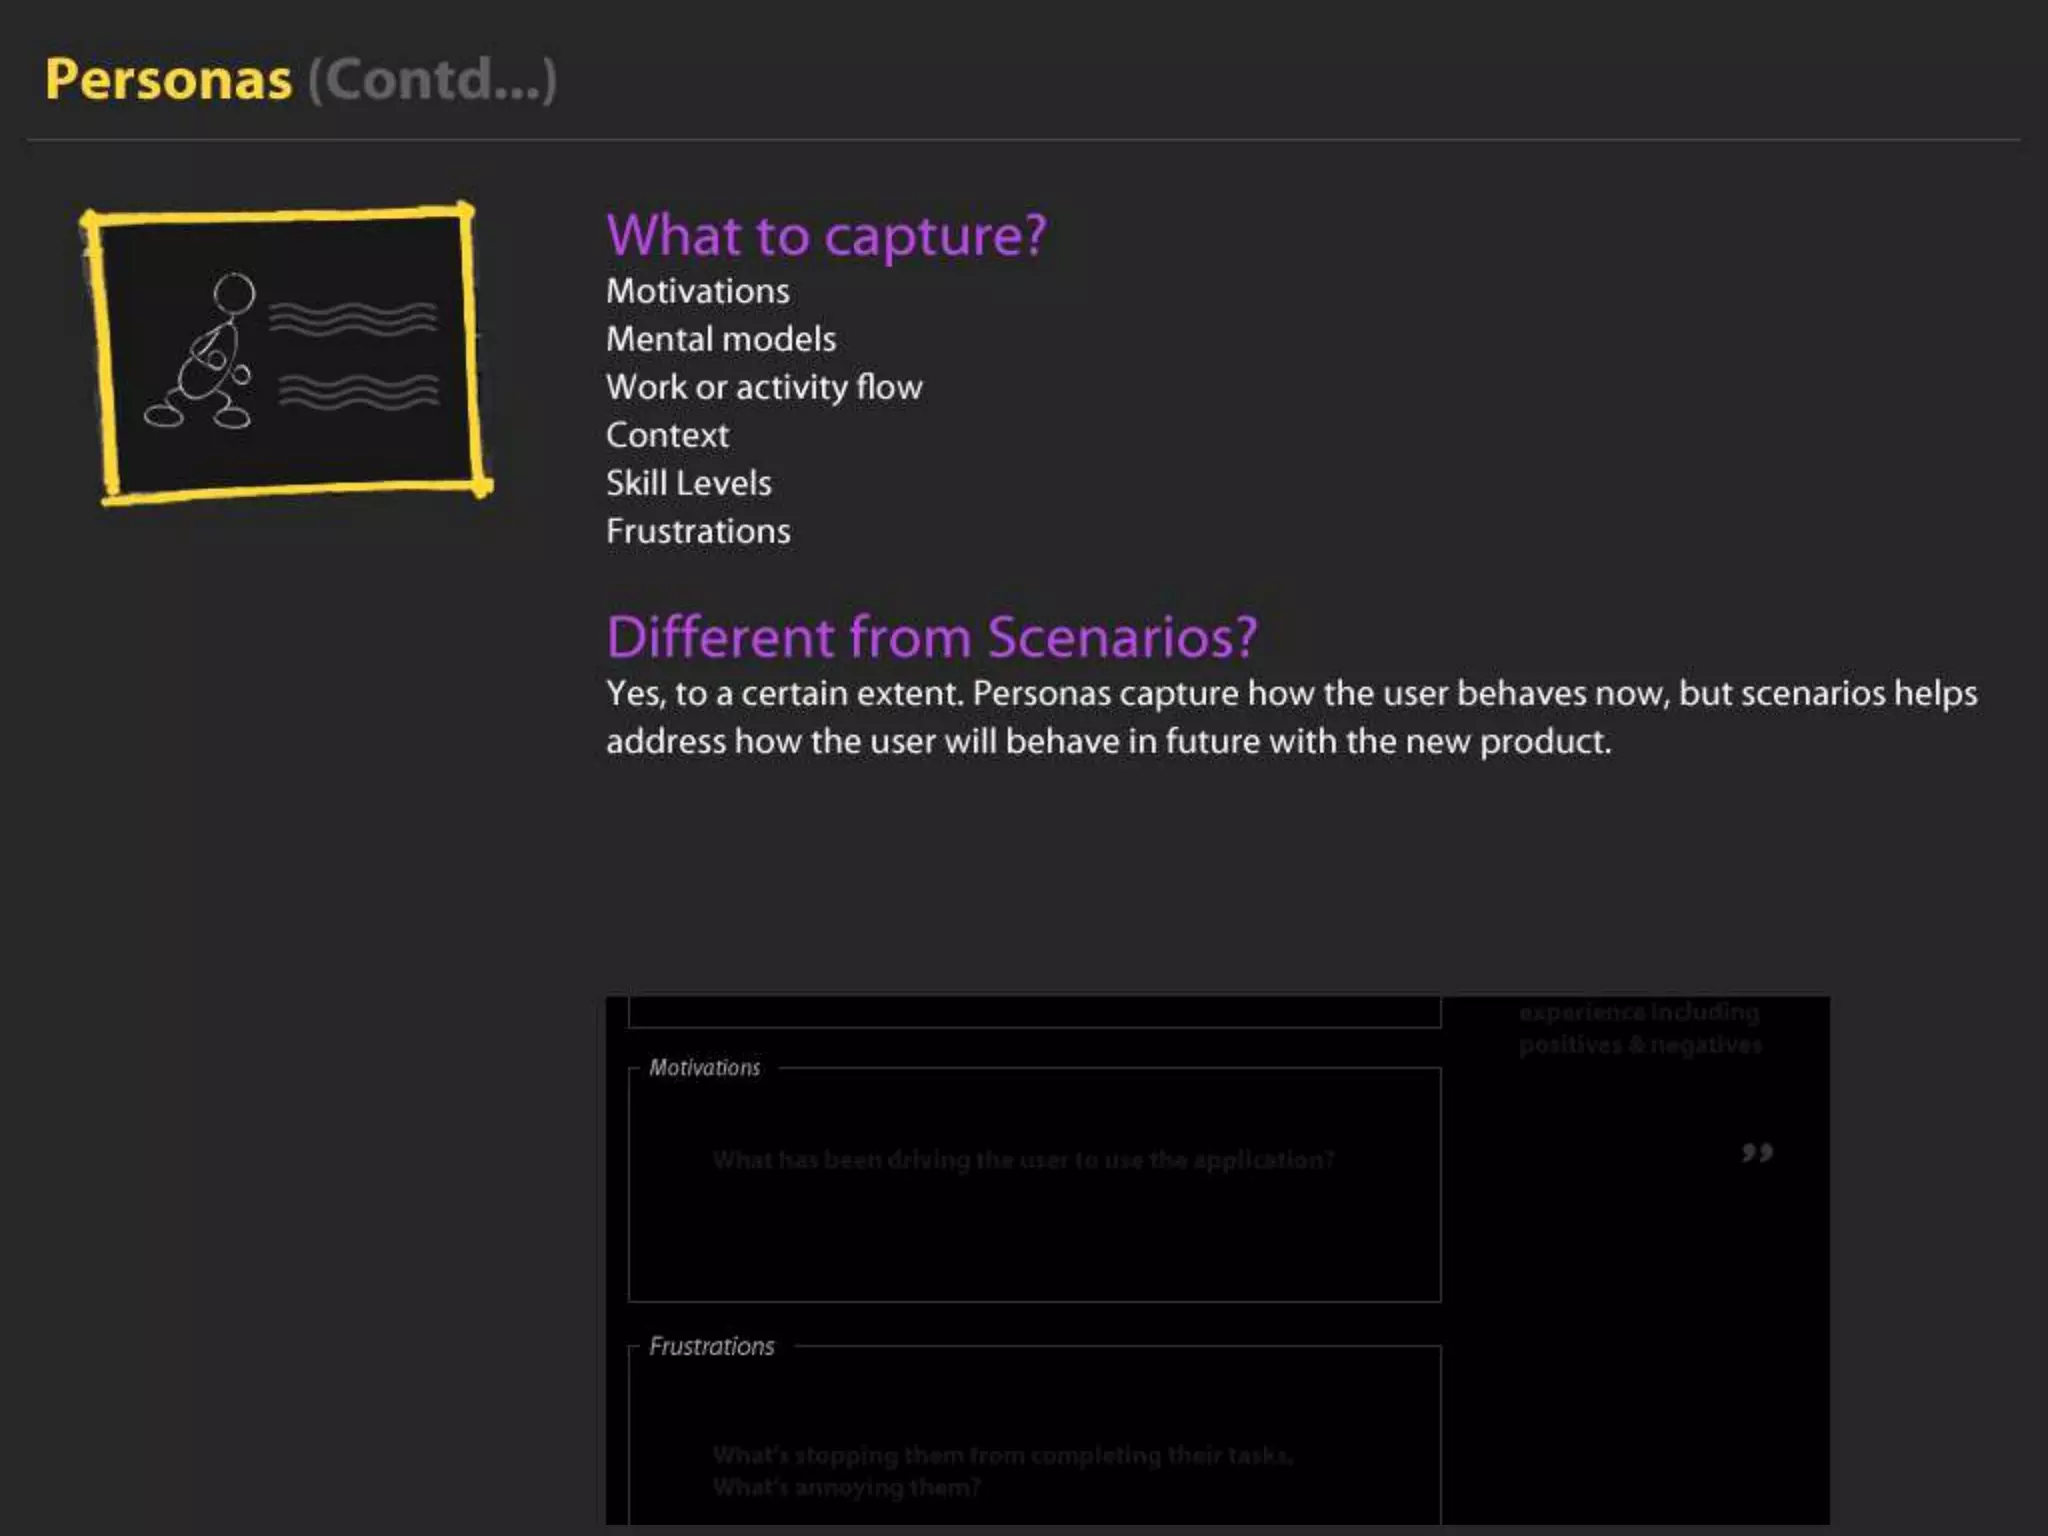Click the upper wavy lines in chalkboard

tap(353, 317)
